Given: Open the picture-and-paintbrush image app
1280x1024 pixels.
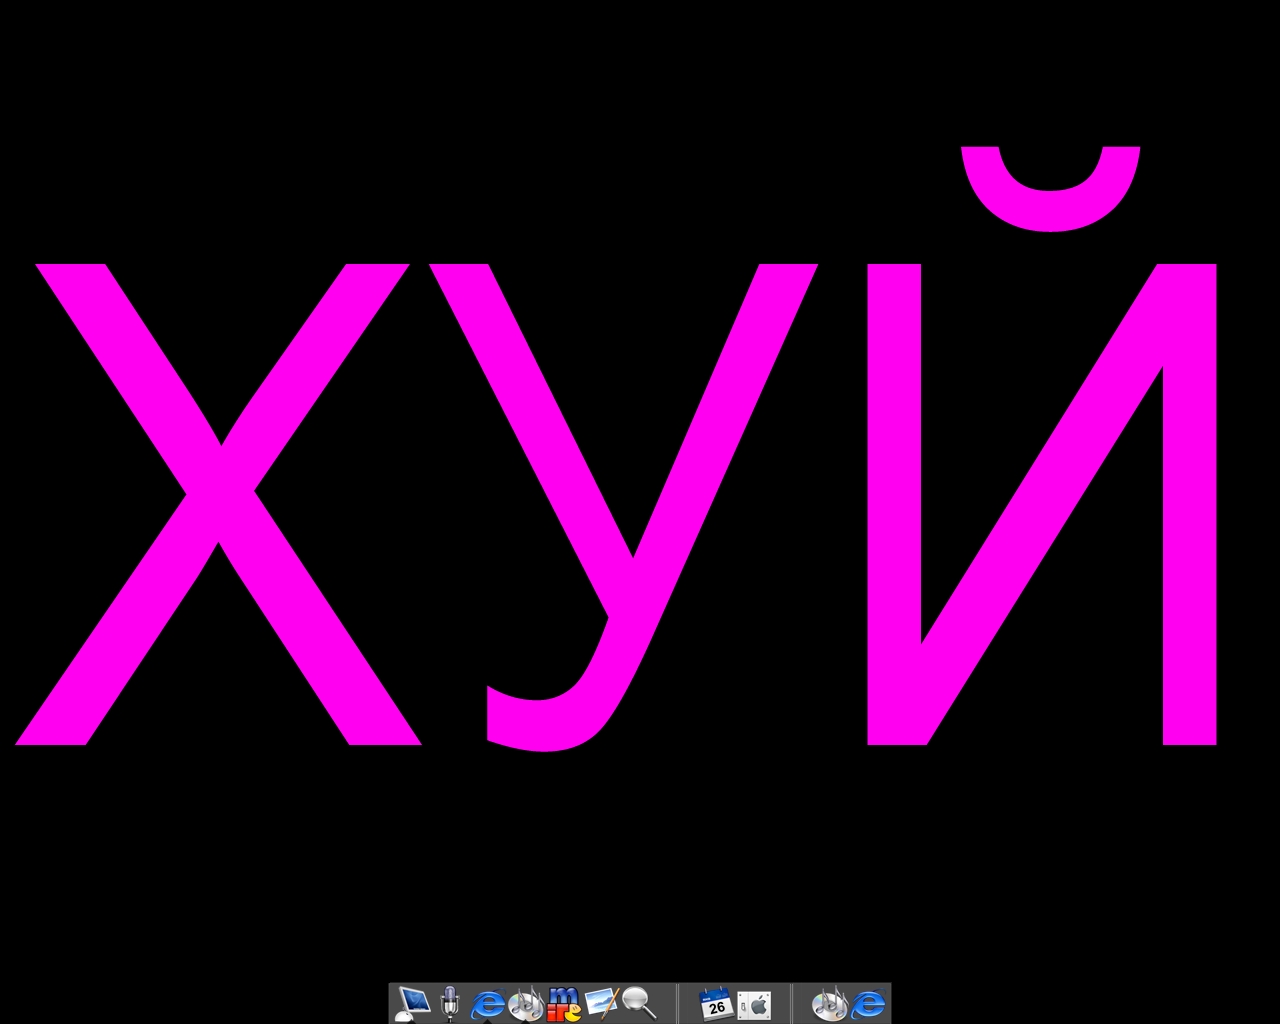Looking at the screenshot, I should (x=601, y=1002).
